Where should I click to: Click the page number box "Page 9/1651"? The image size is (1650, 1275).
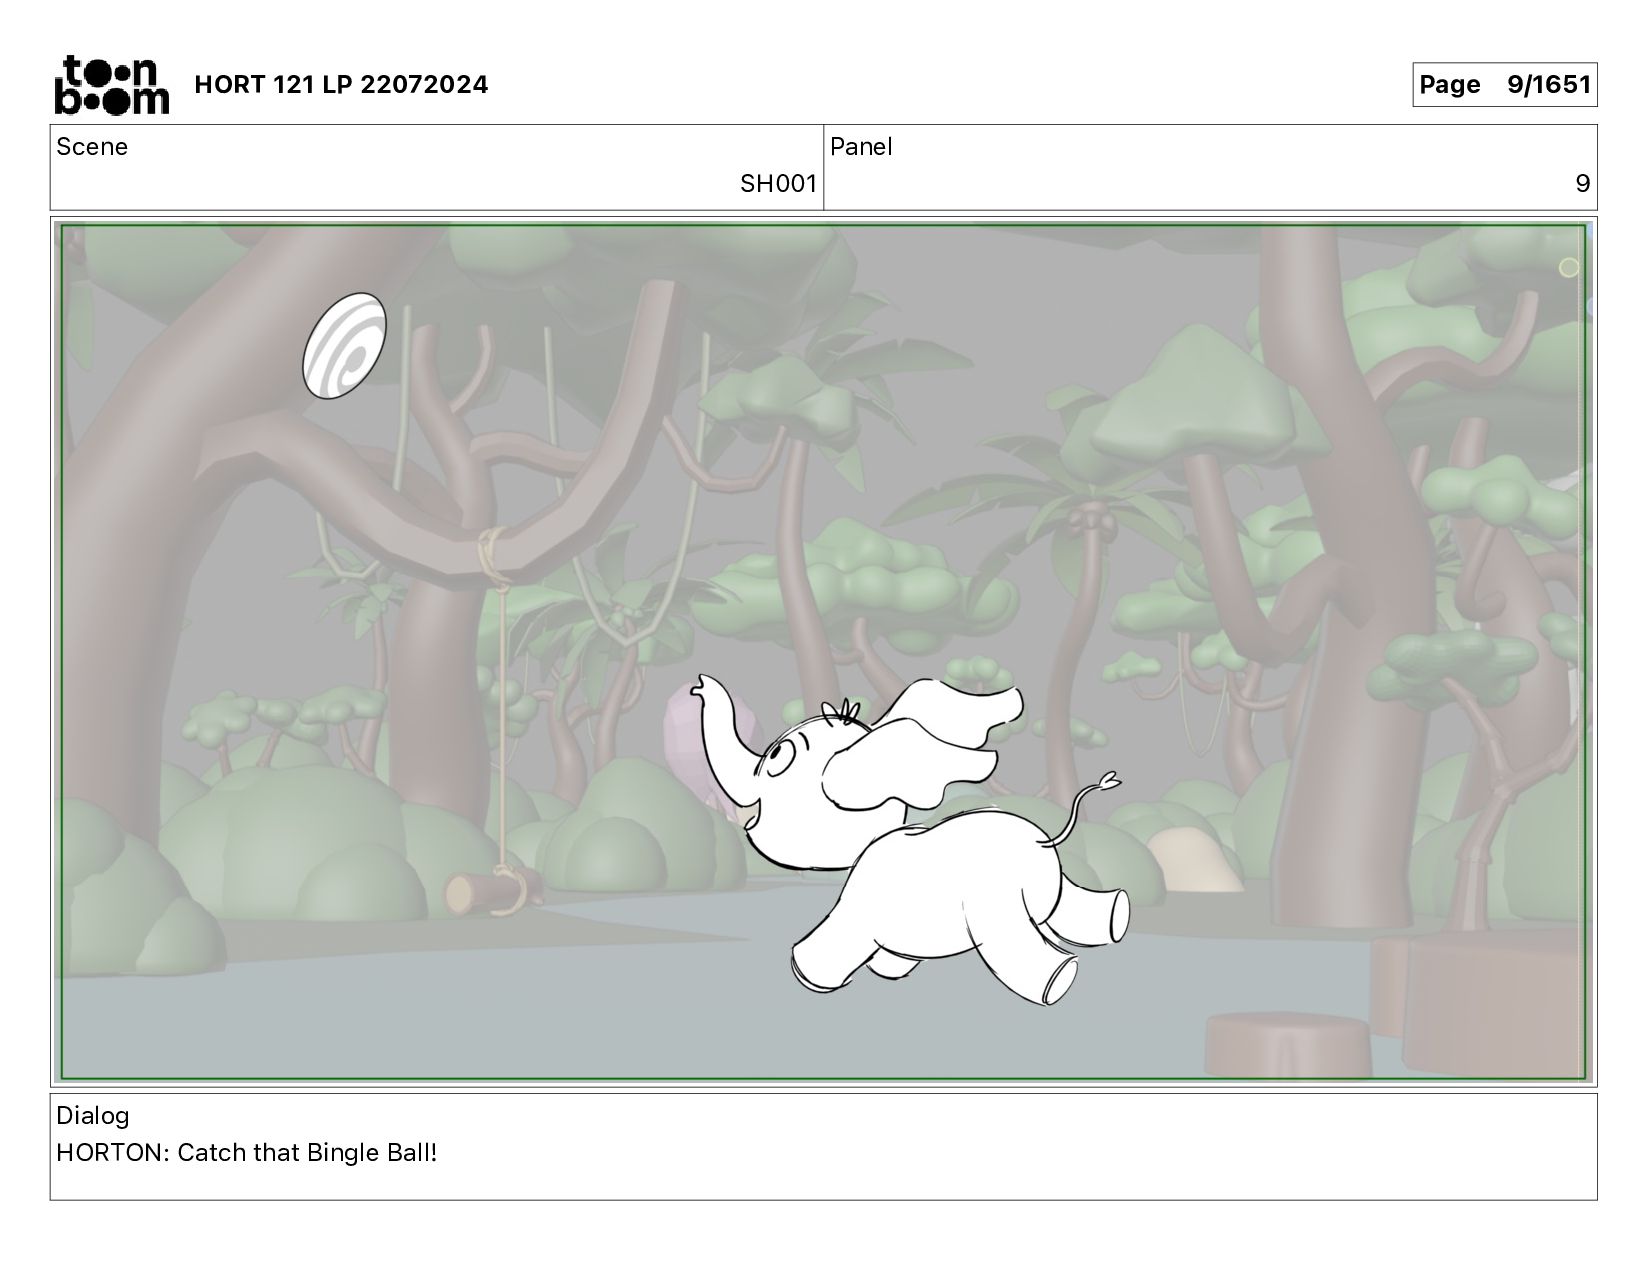[1504, 84]
